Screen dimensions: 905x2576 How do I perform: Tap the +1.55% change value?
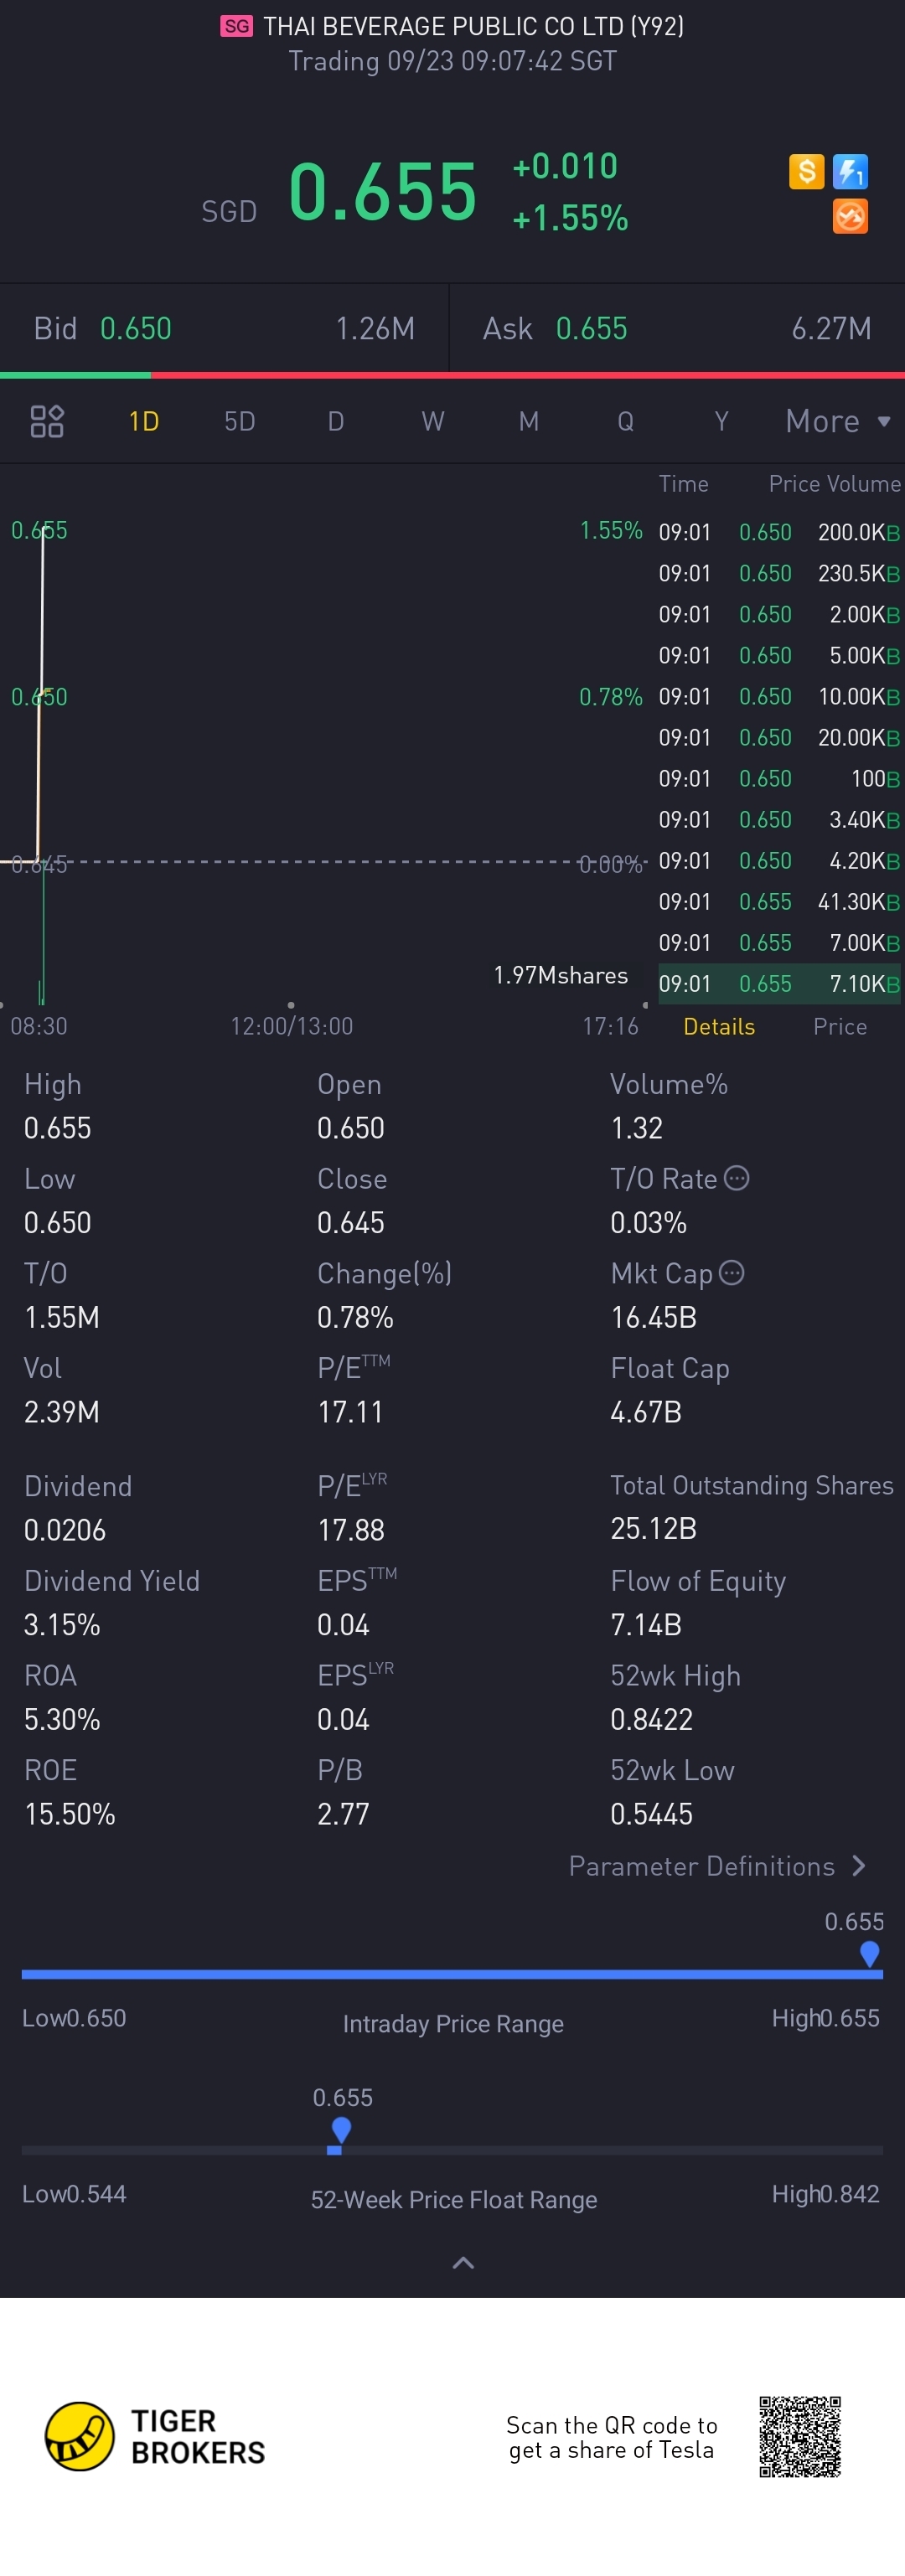(570, 217)
